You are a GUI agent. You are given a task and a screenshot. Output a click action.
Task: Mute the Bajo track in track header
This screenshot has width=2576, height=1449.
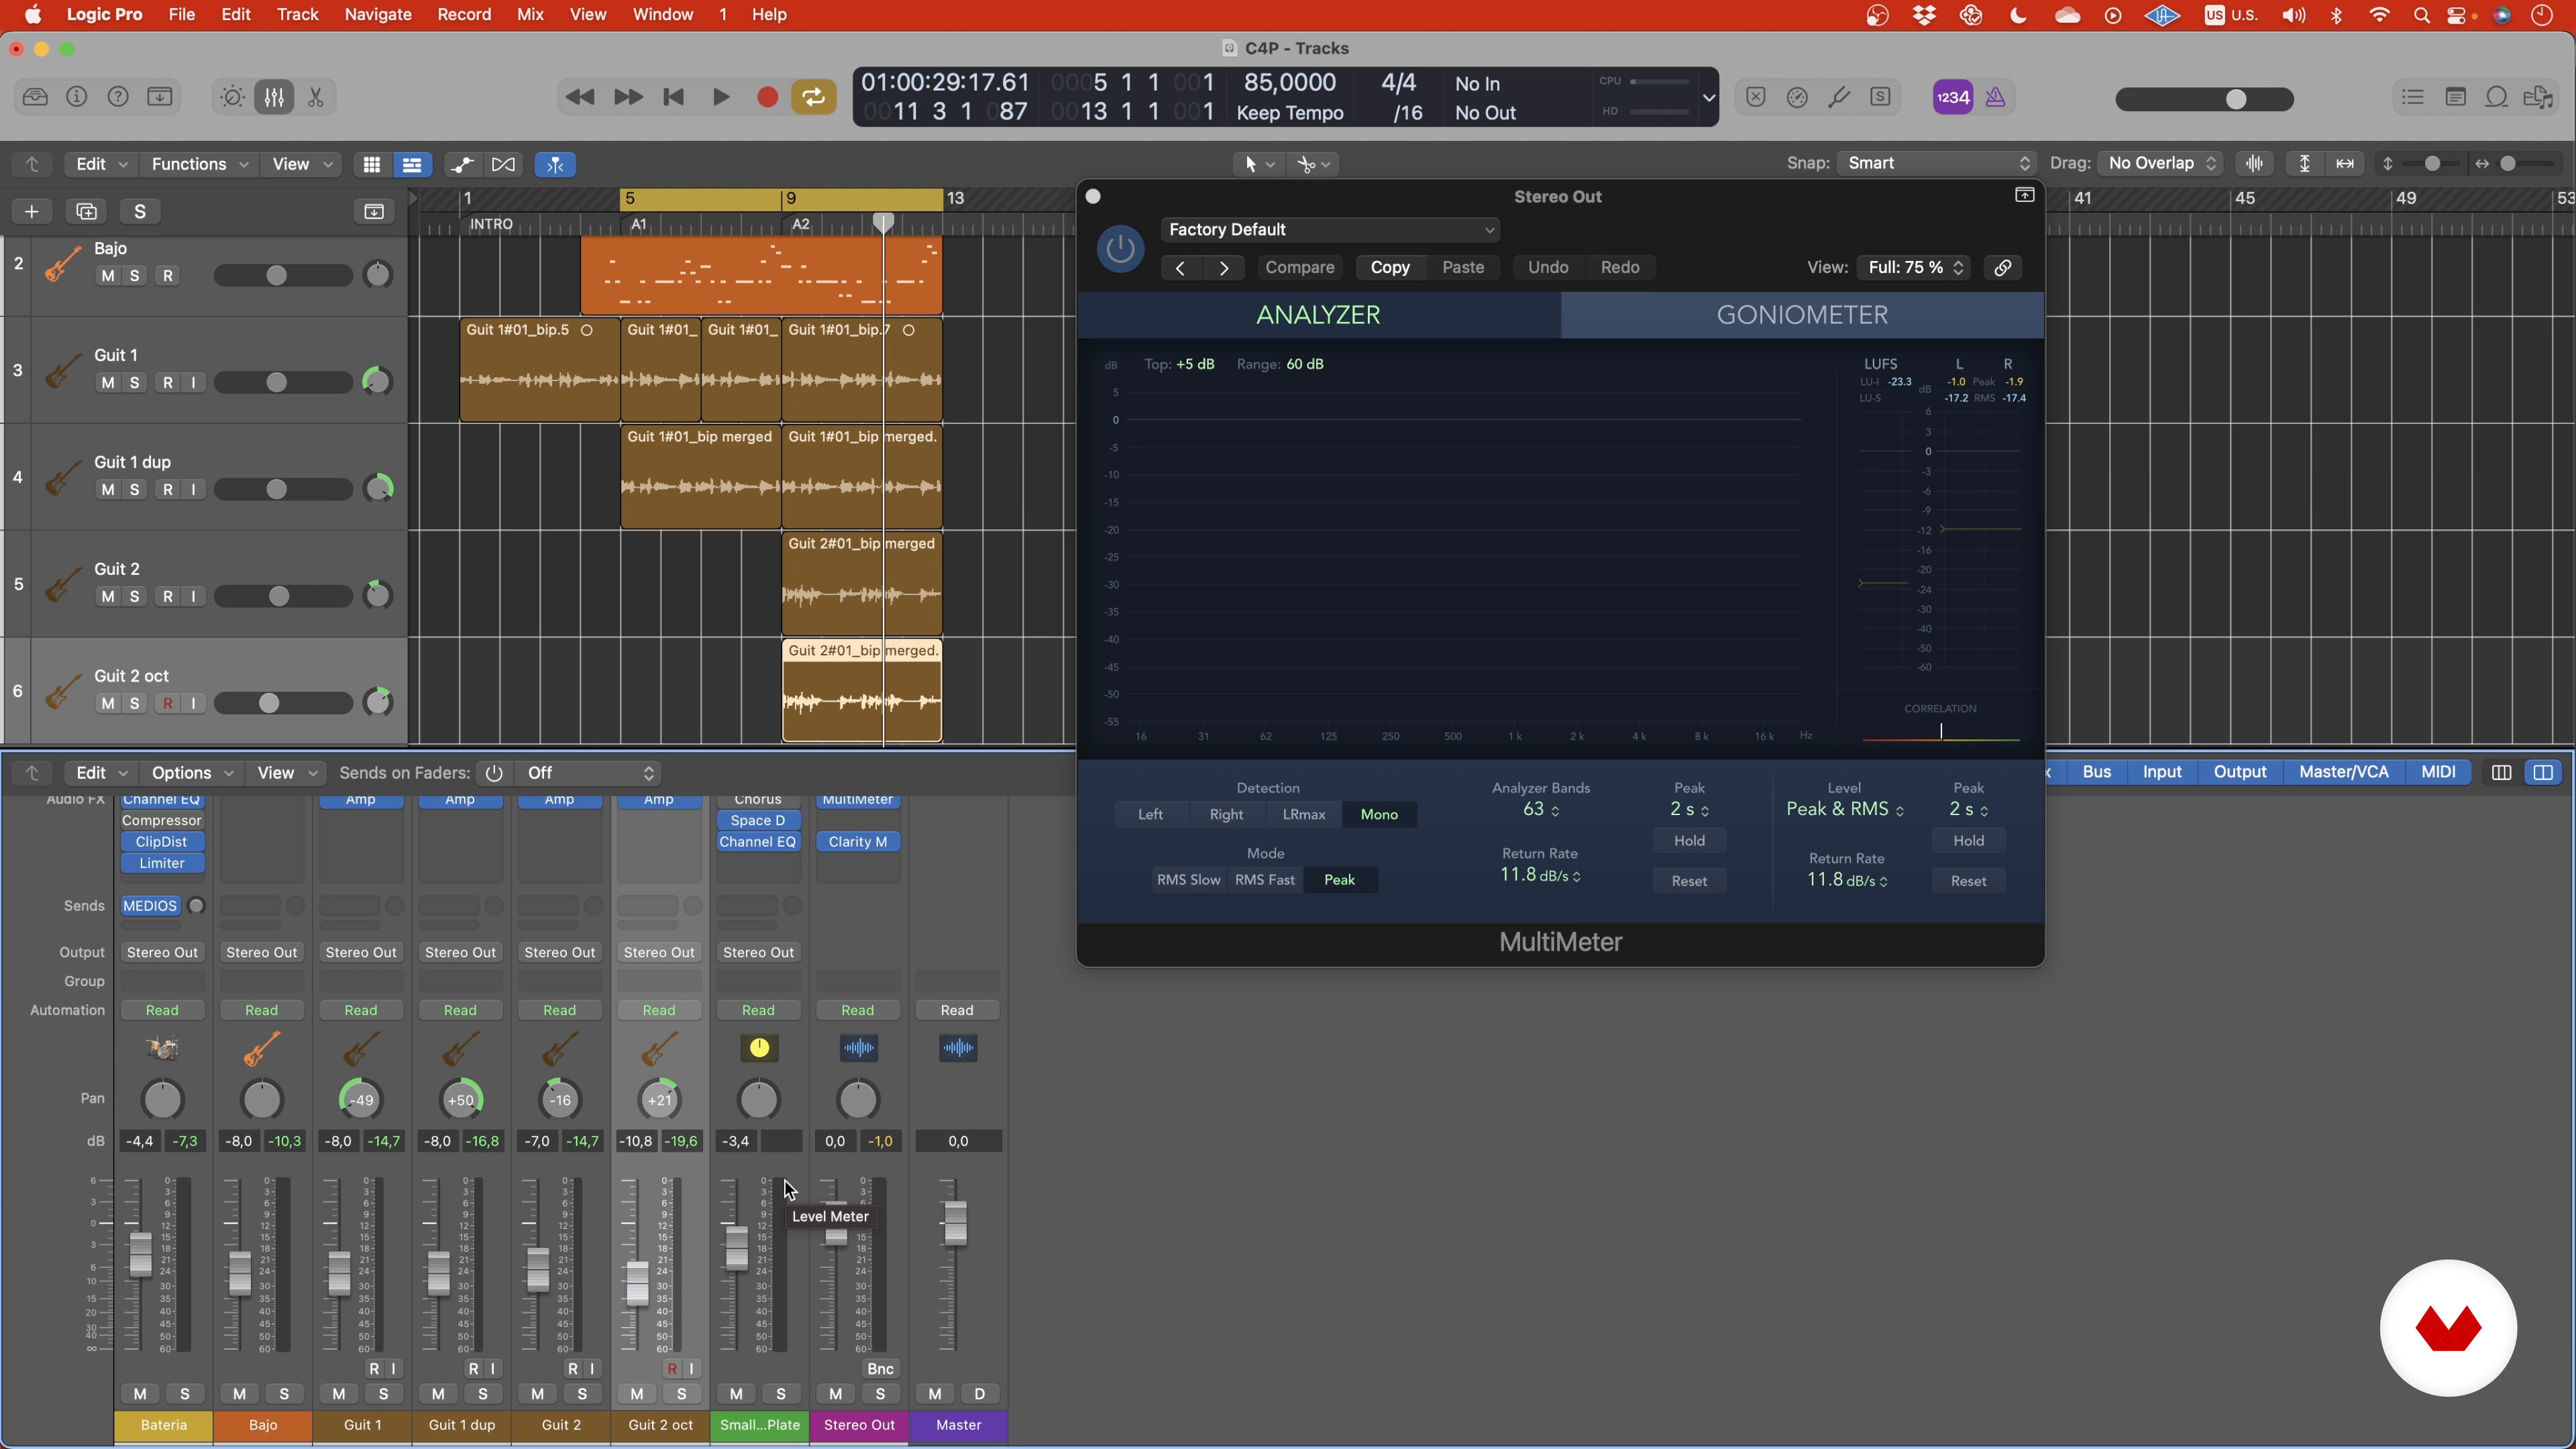pos(108,276)
